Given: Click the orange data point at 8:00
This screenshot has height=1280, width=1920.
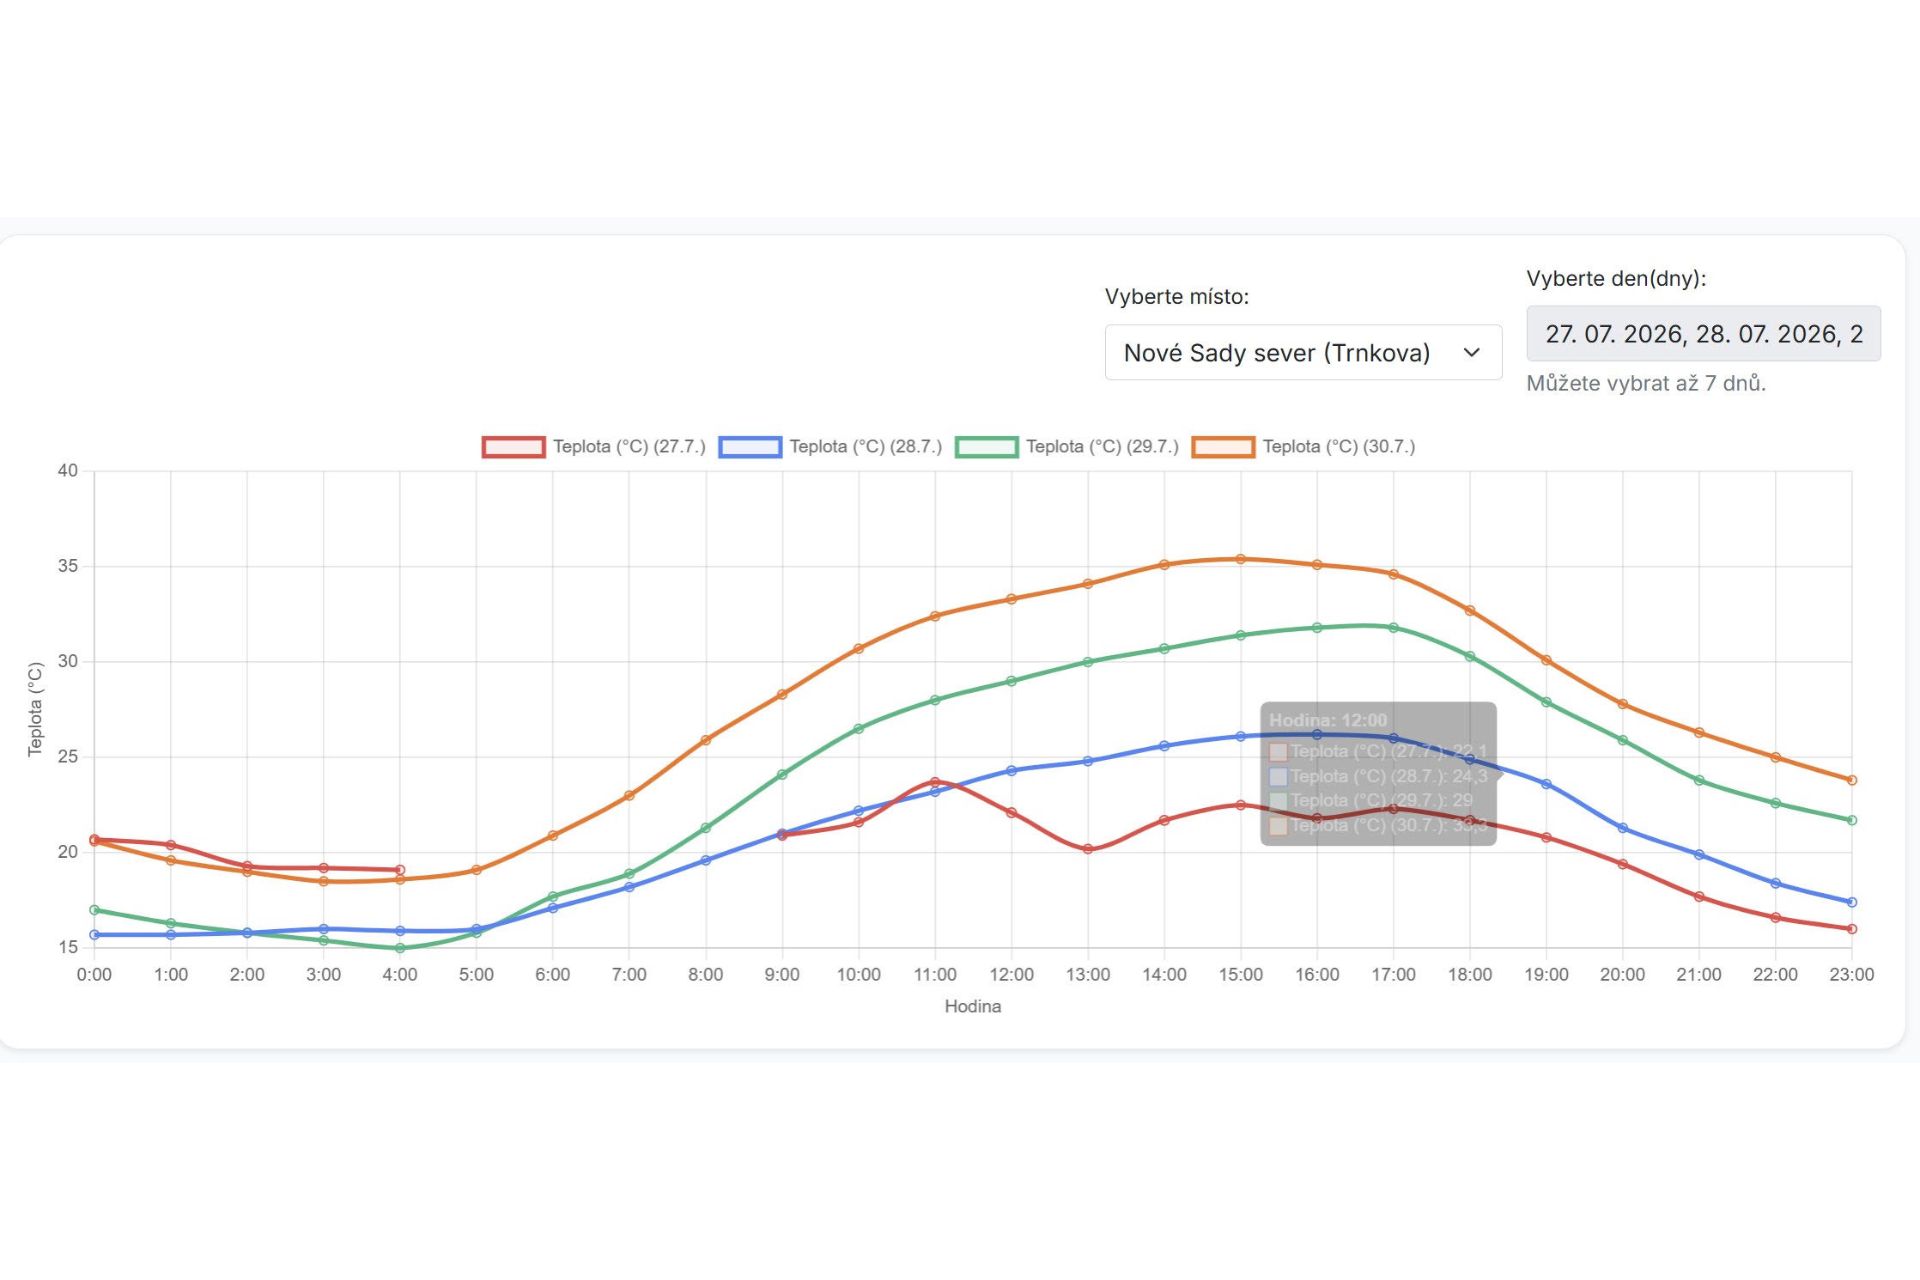Looking at the screenshot, I should (706, 740).
